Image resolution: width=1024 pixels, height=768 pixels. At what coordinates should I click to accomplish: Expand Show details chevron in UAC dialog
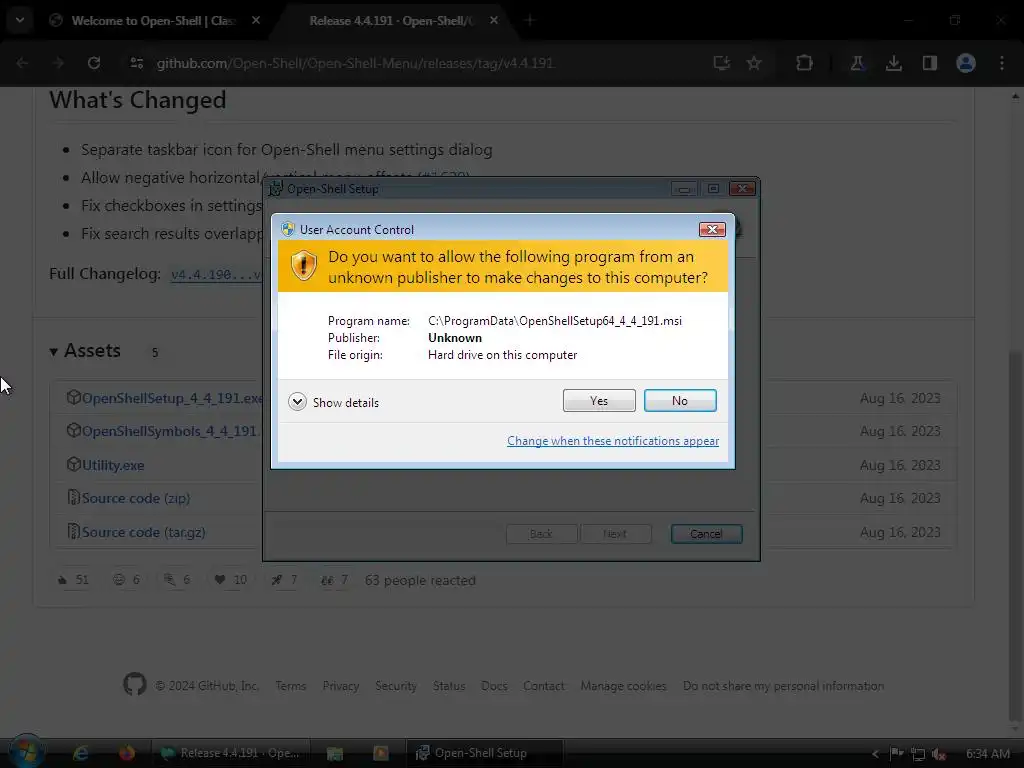[297, 402]
